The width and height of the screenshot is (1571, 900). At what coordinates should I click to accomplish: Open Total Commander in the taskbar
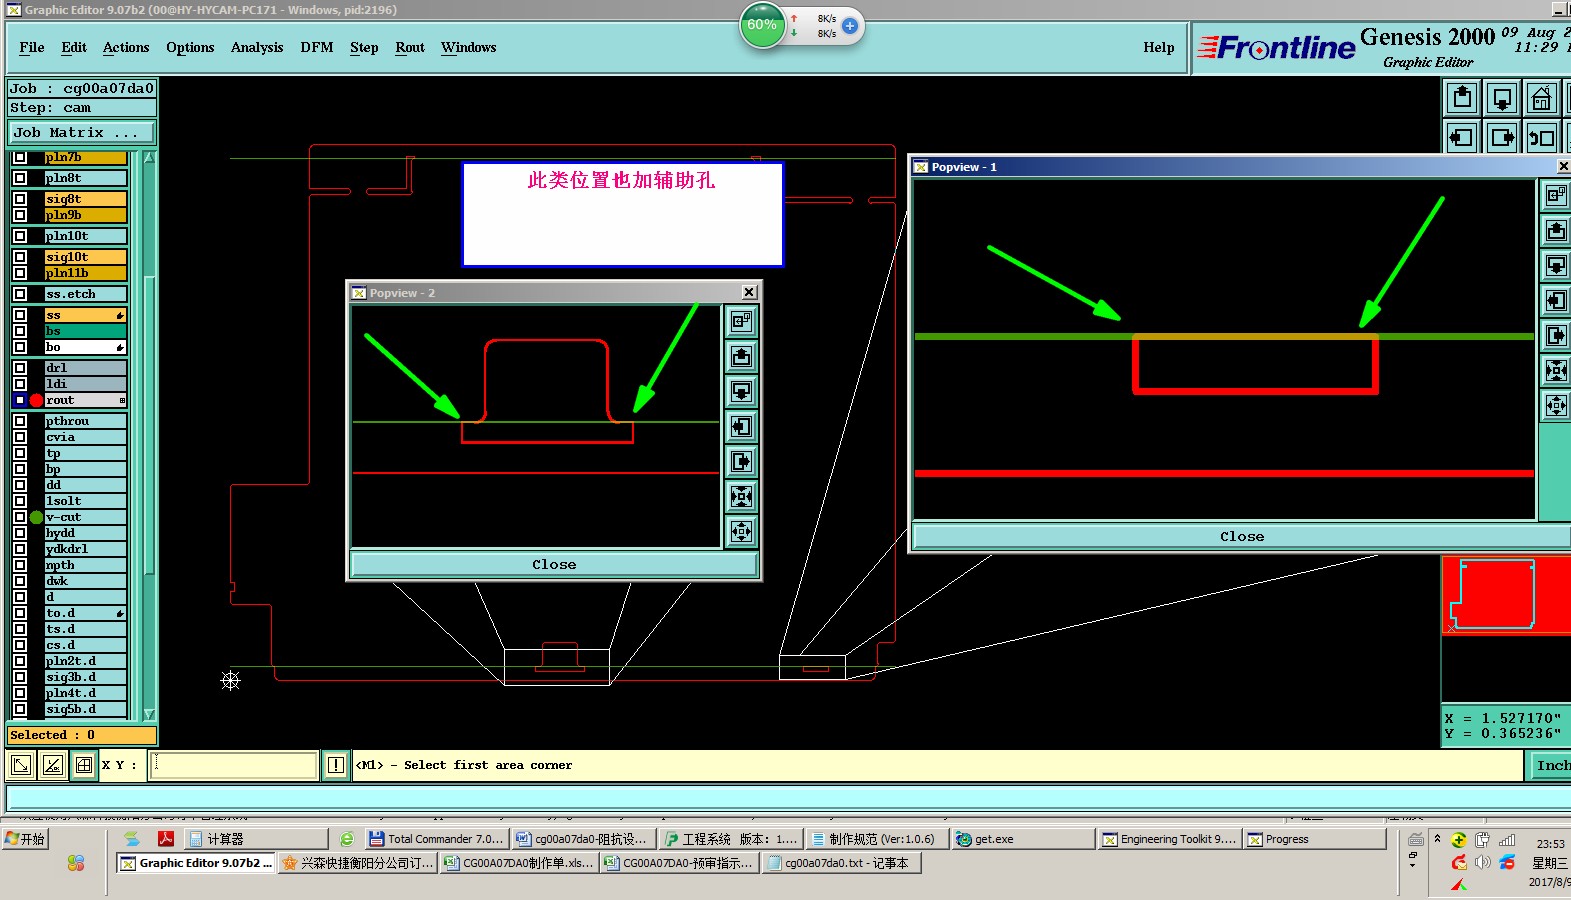[436, 839]
